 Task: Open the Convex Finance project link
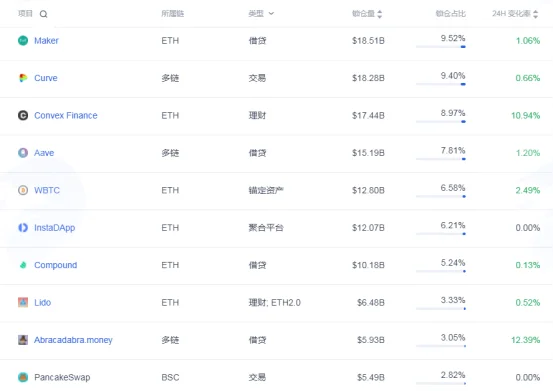tap(66, 116)
